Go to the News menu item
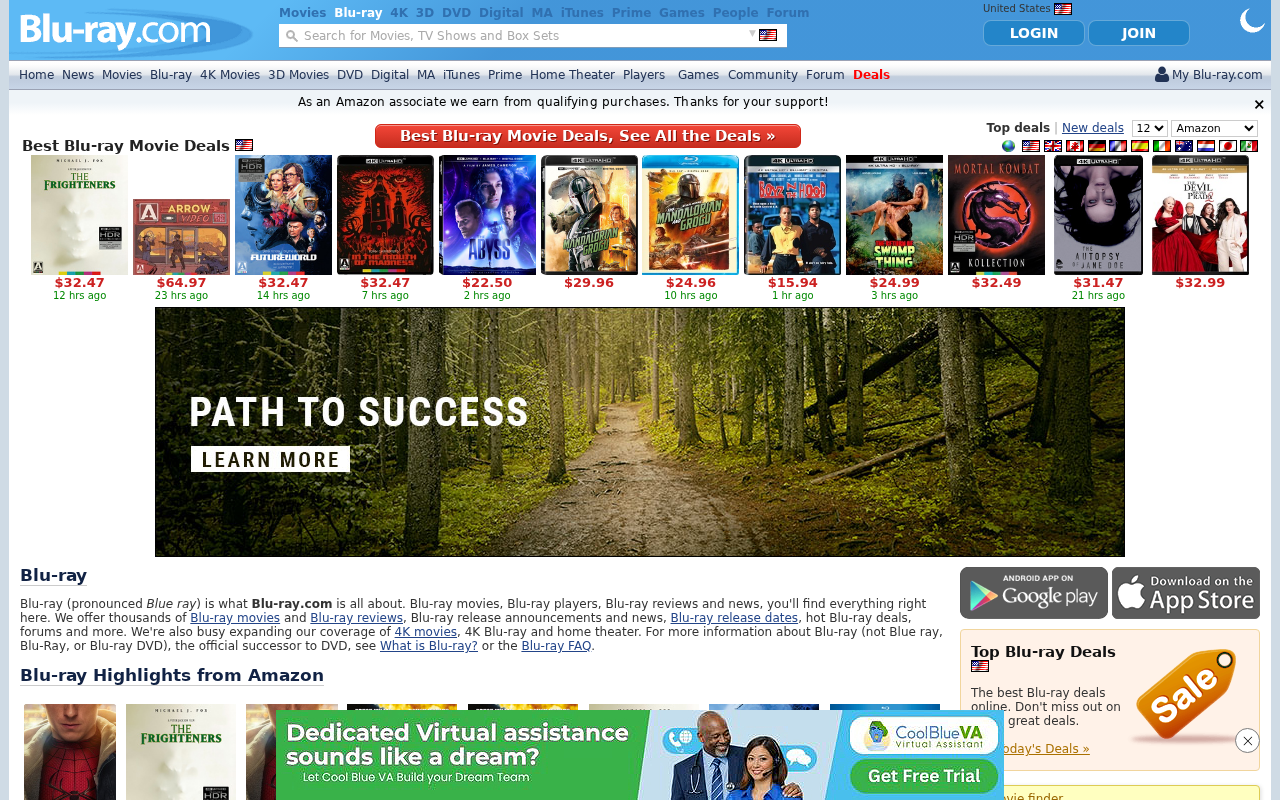 click(78, 75)
